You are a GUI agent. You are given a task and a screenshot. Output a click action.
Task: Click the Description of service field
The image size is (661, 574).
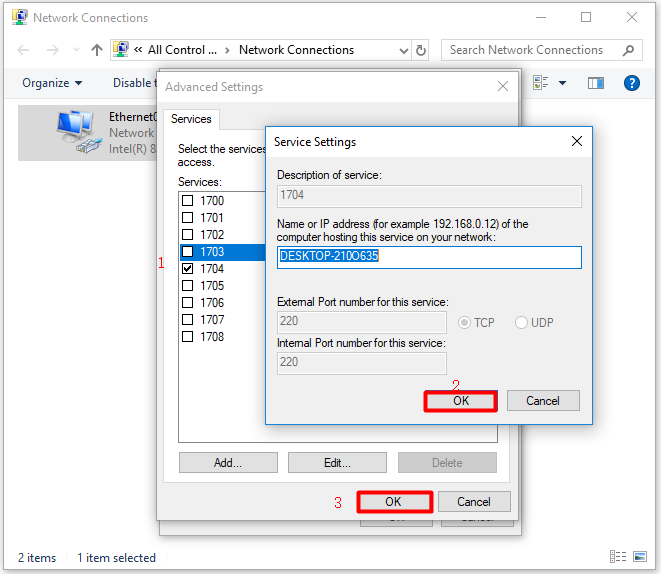(429, 196)
